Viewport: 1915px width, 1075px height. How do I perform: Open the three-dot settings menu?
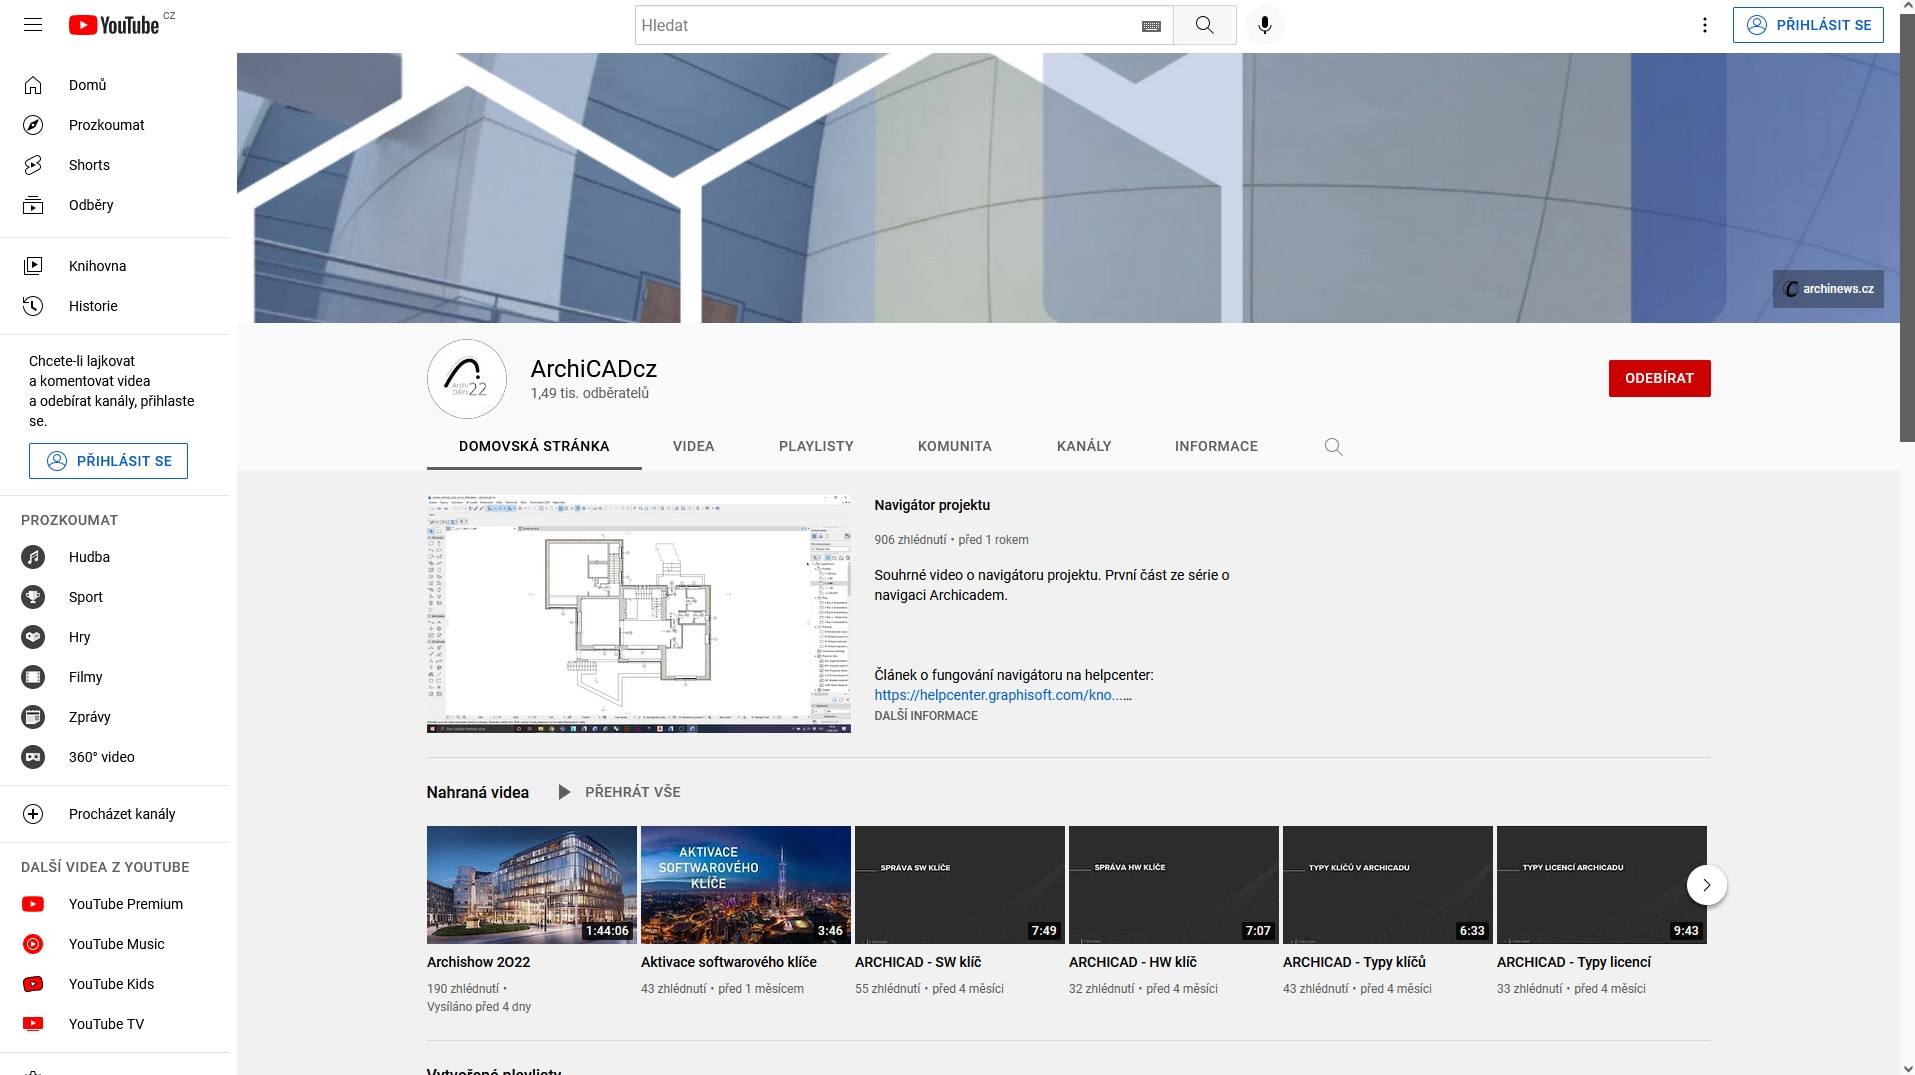pos(1705,25)
